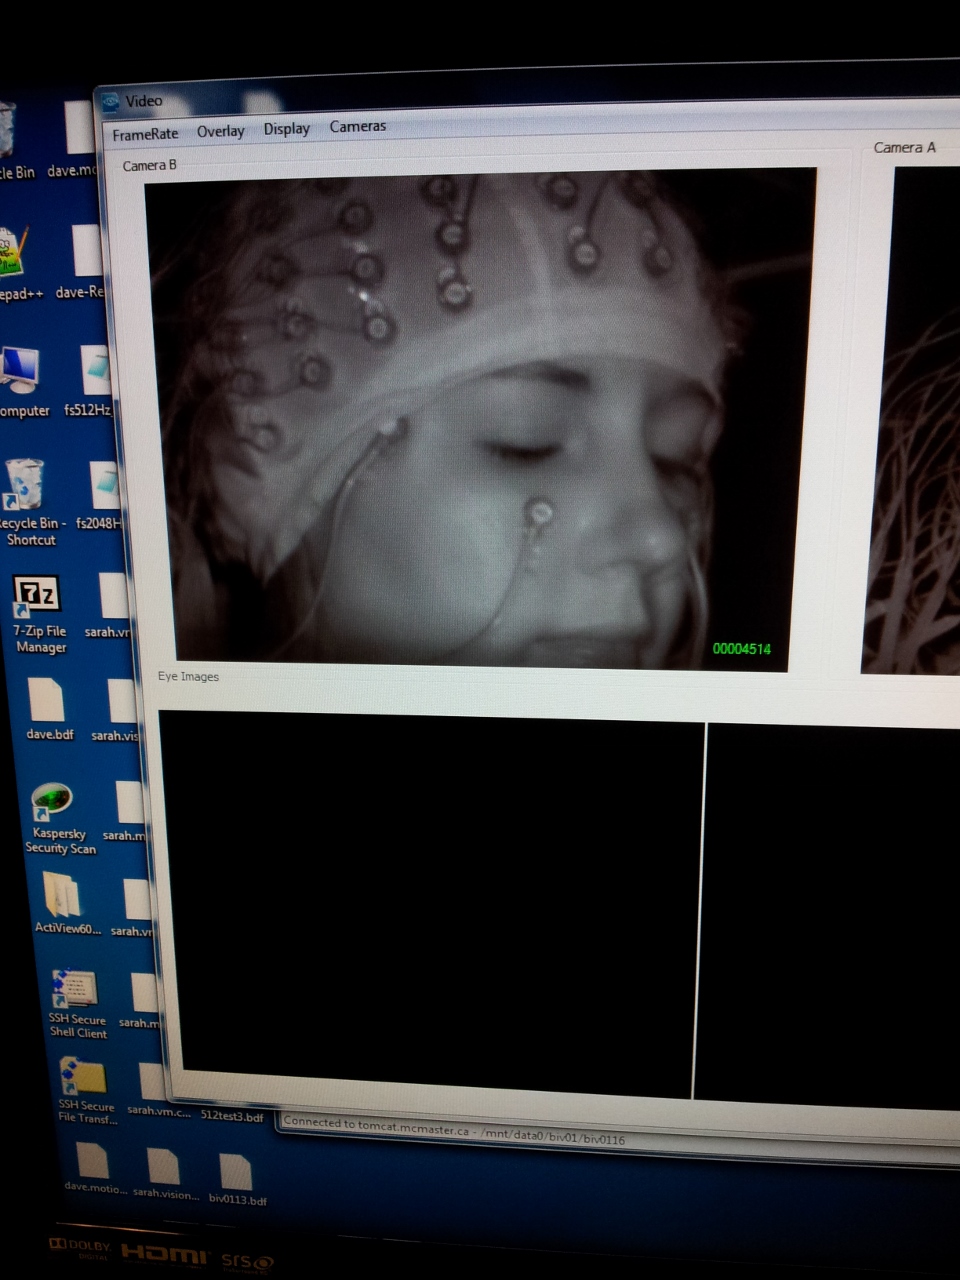Click the right Eye Images panel
Viewport: 960px width, 1280px height.
(x=826, y=916)
